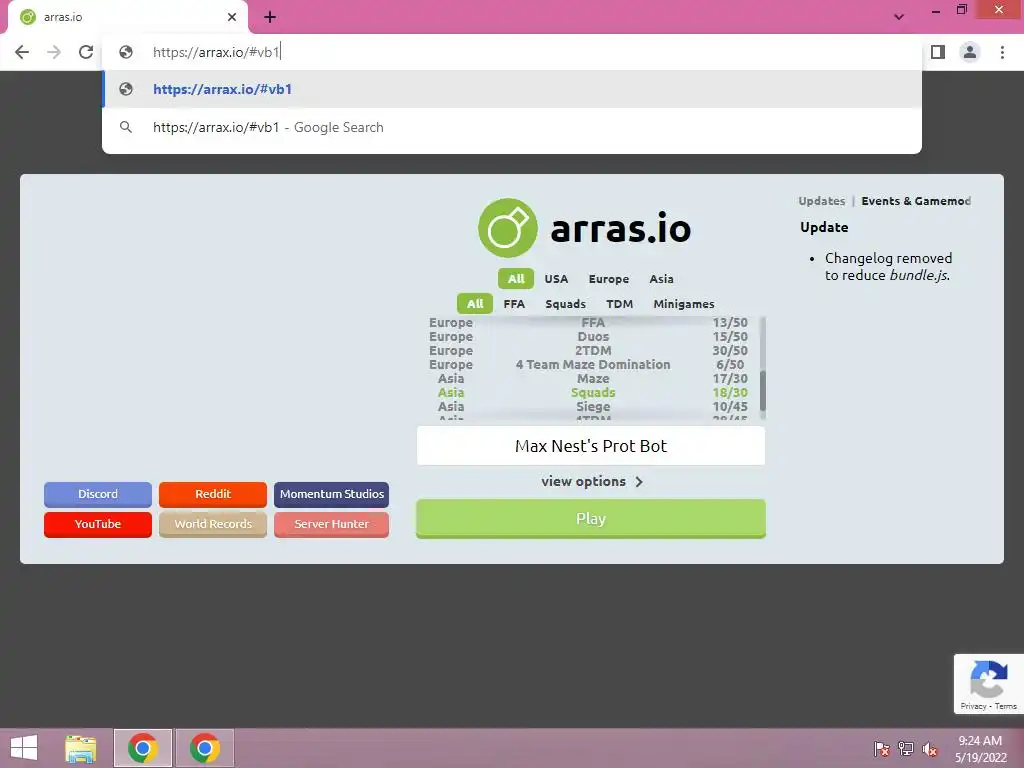Image resolution: width=1024 pixels, height=768 pixels.
Task: Select Asia Maze 17/30 server
Action: 588,379
